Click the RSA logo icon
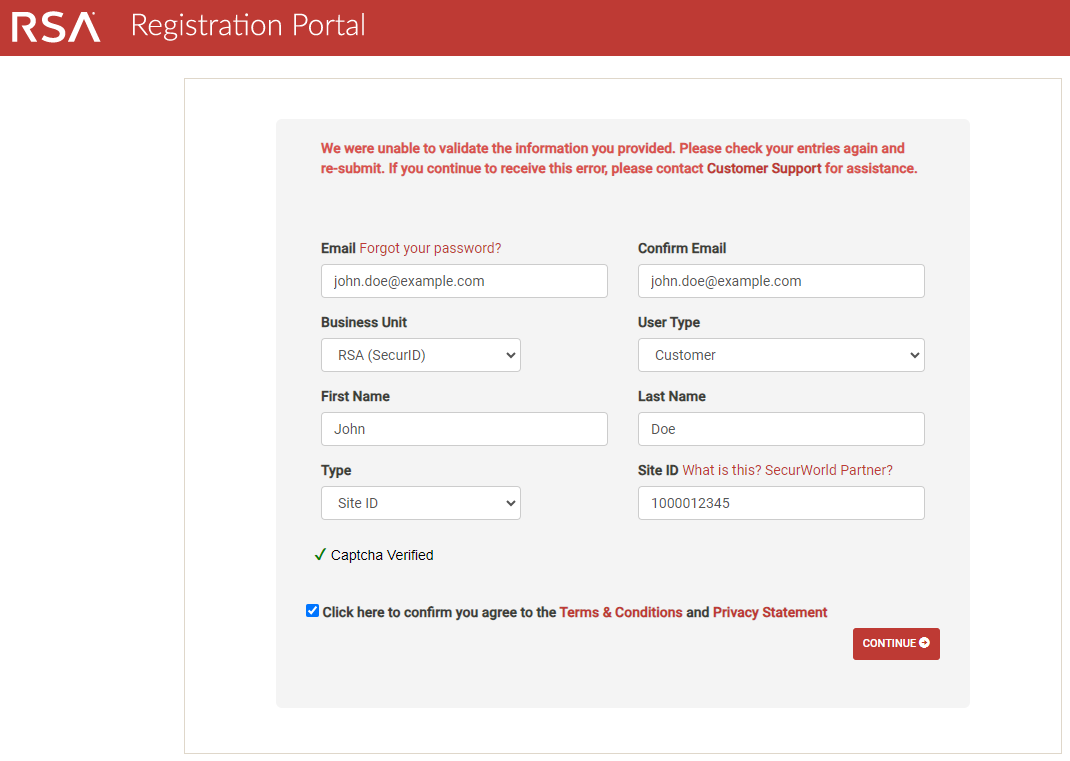 [x=55, y=27]
